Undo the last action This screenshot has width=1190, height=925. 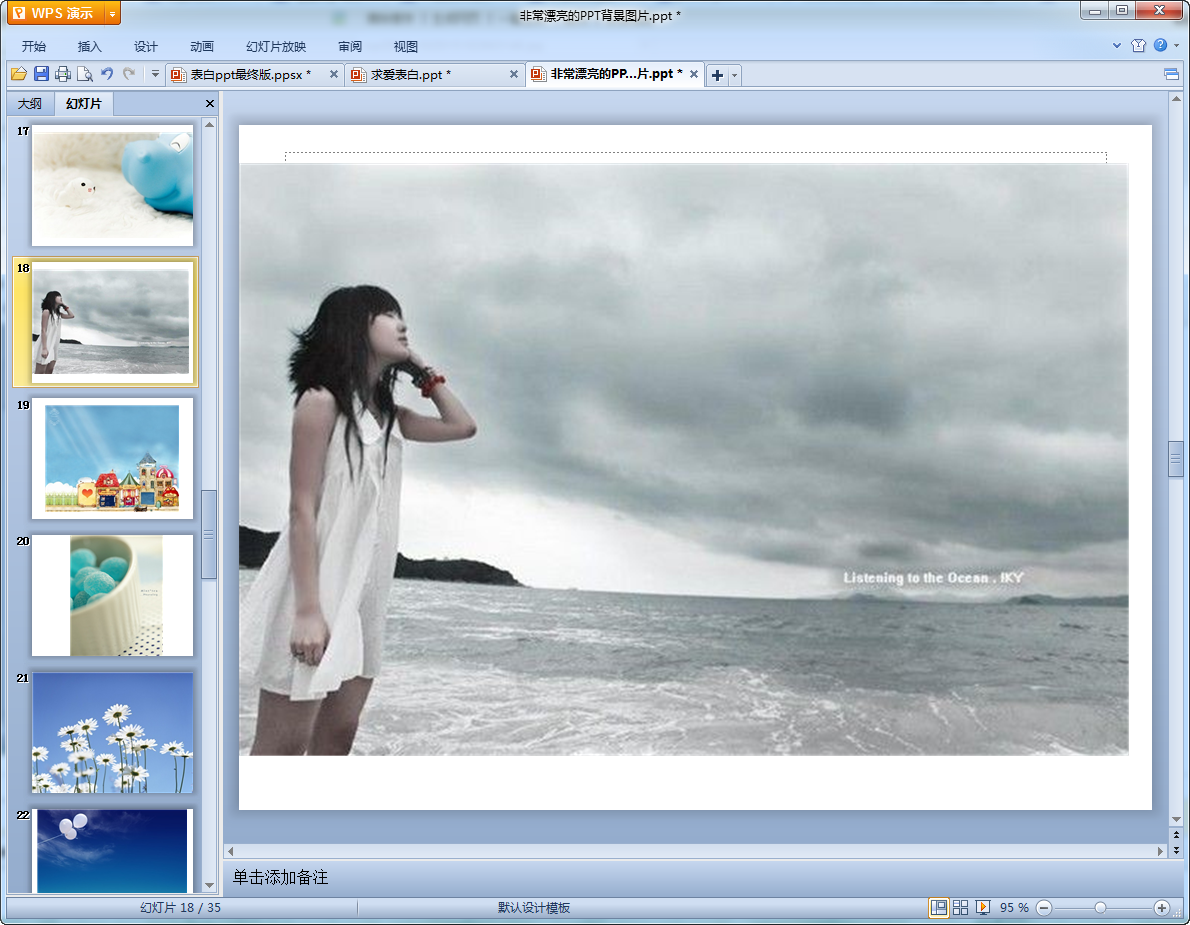click(107, 74)
